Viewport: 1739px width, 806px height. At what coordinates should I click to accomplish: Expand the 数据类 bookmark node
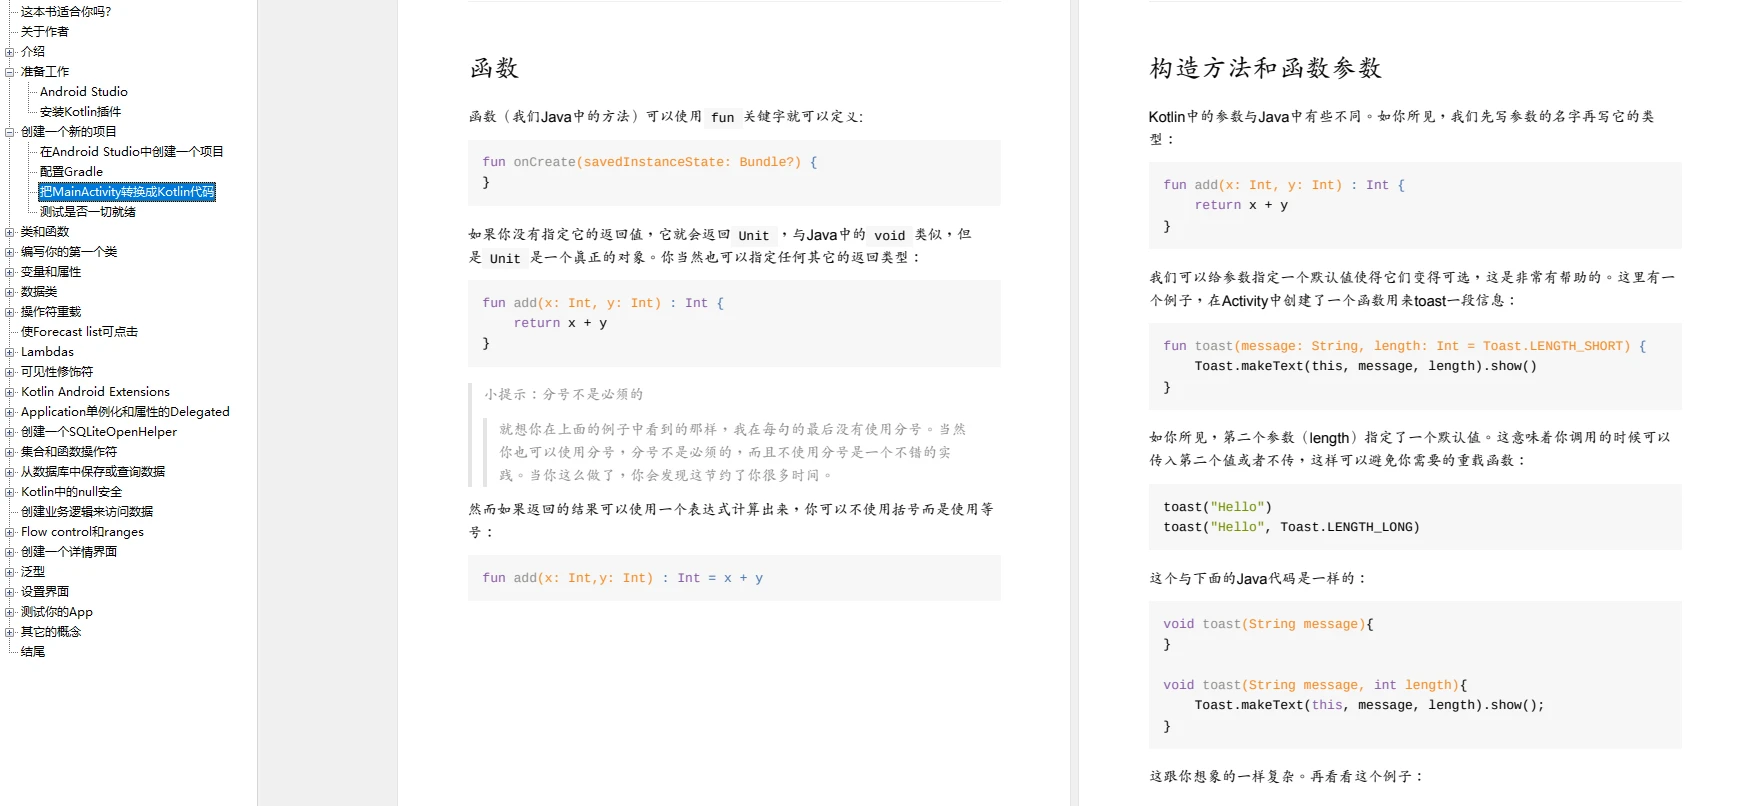click(10, 292)
